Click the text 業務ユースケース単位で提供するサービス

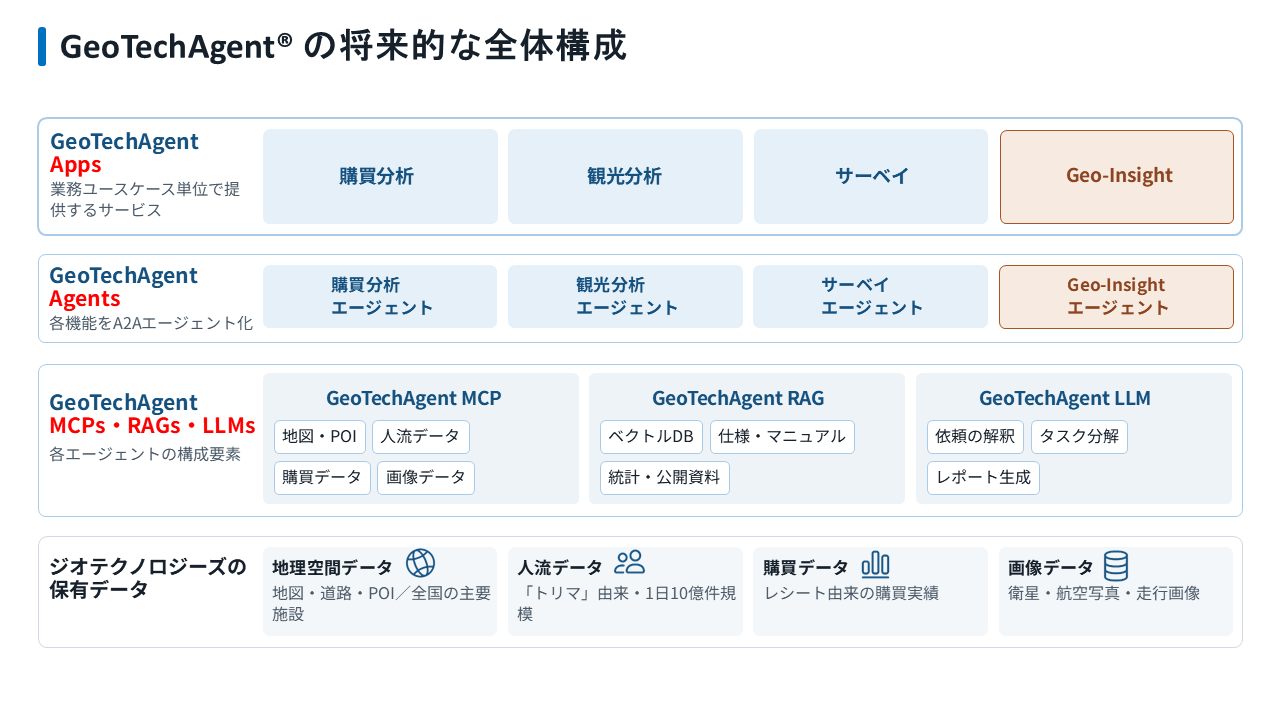(145, 199)
